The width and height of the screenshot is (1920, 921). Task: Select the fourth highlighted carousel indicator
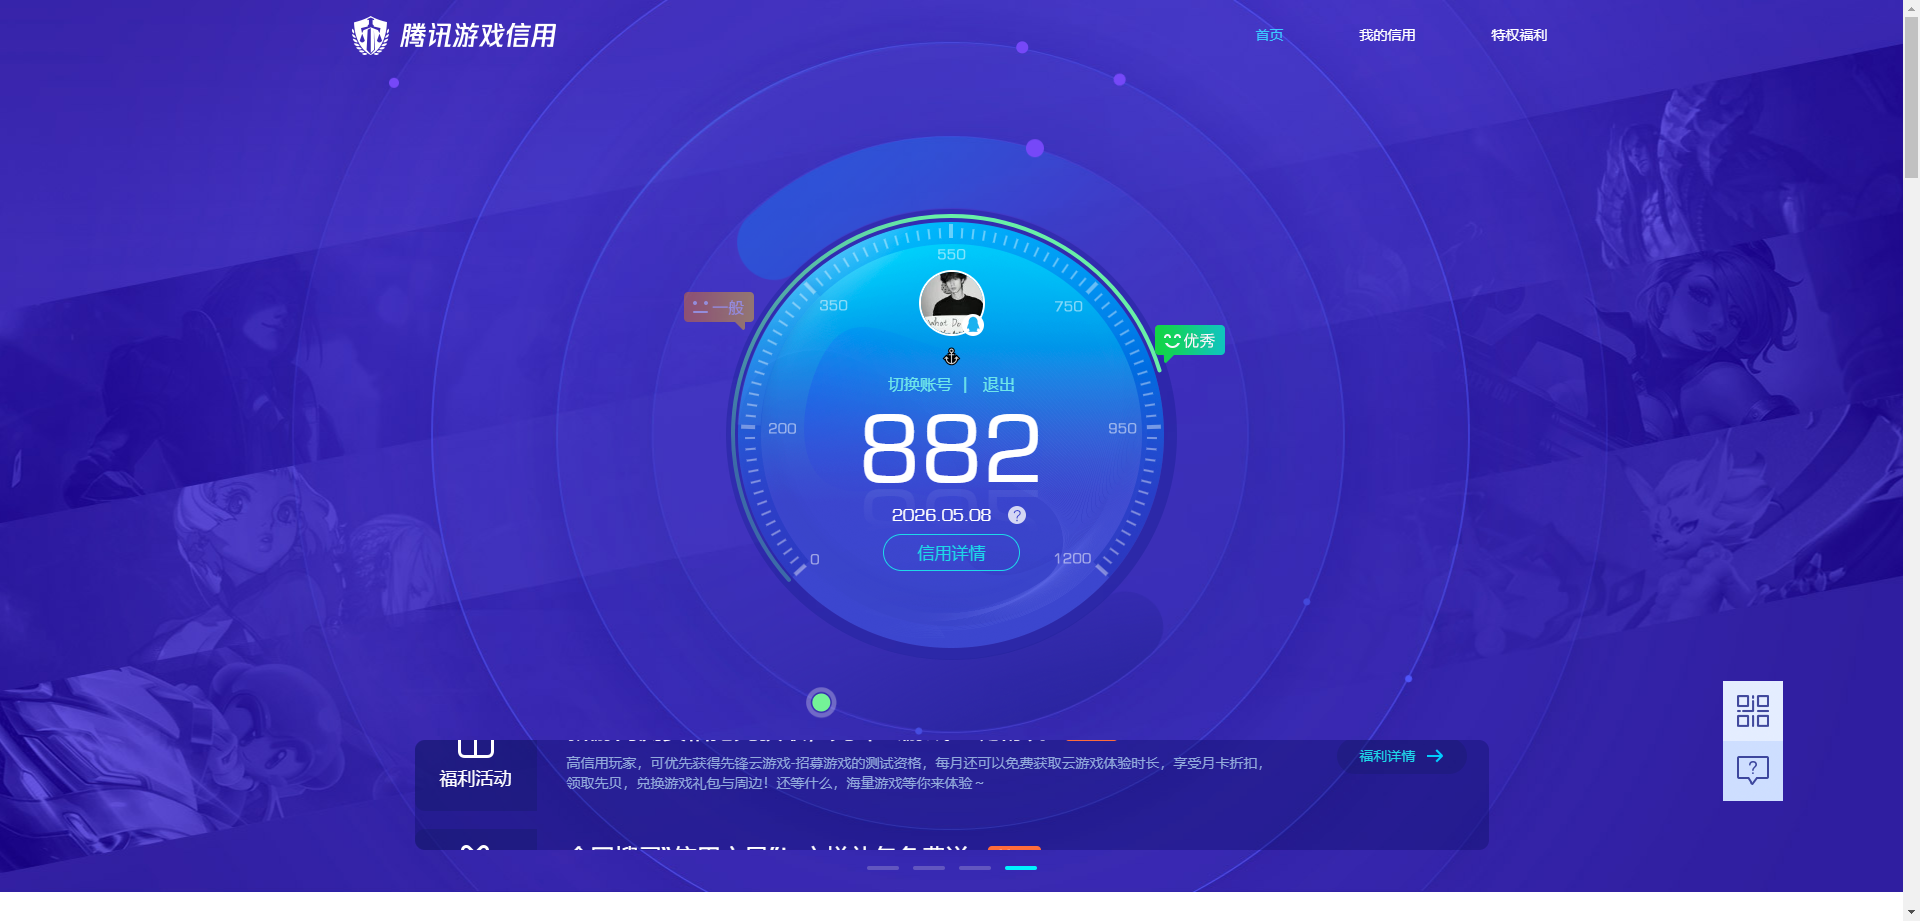coord(1021,868)
